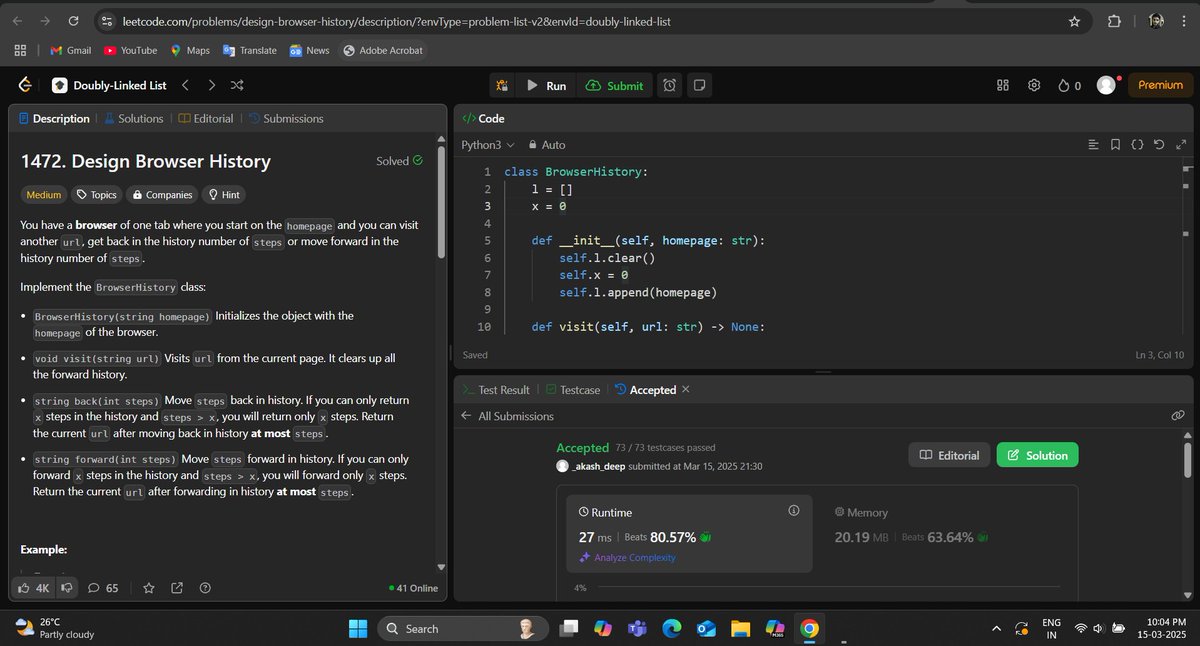The image size is (1200, 646).
Task: Bookmark icon in code editor toolbar
Action: point(1115,145)
